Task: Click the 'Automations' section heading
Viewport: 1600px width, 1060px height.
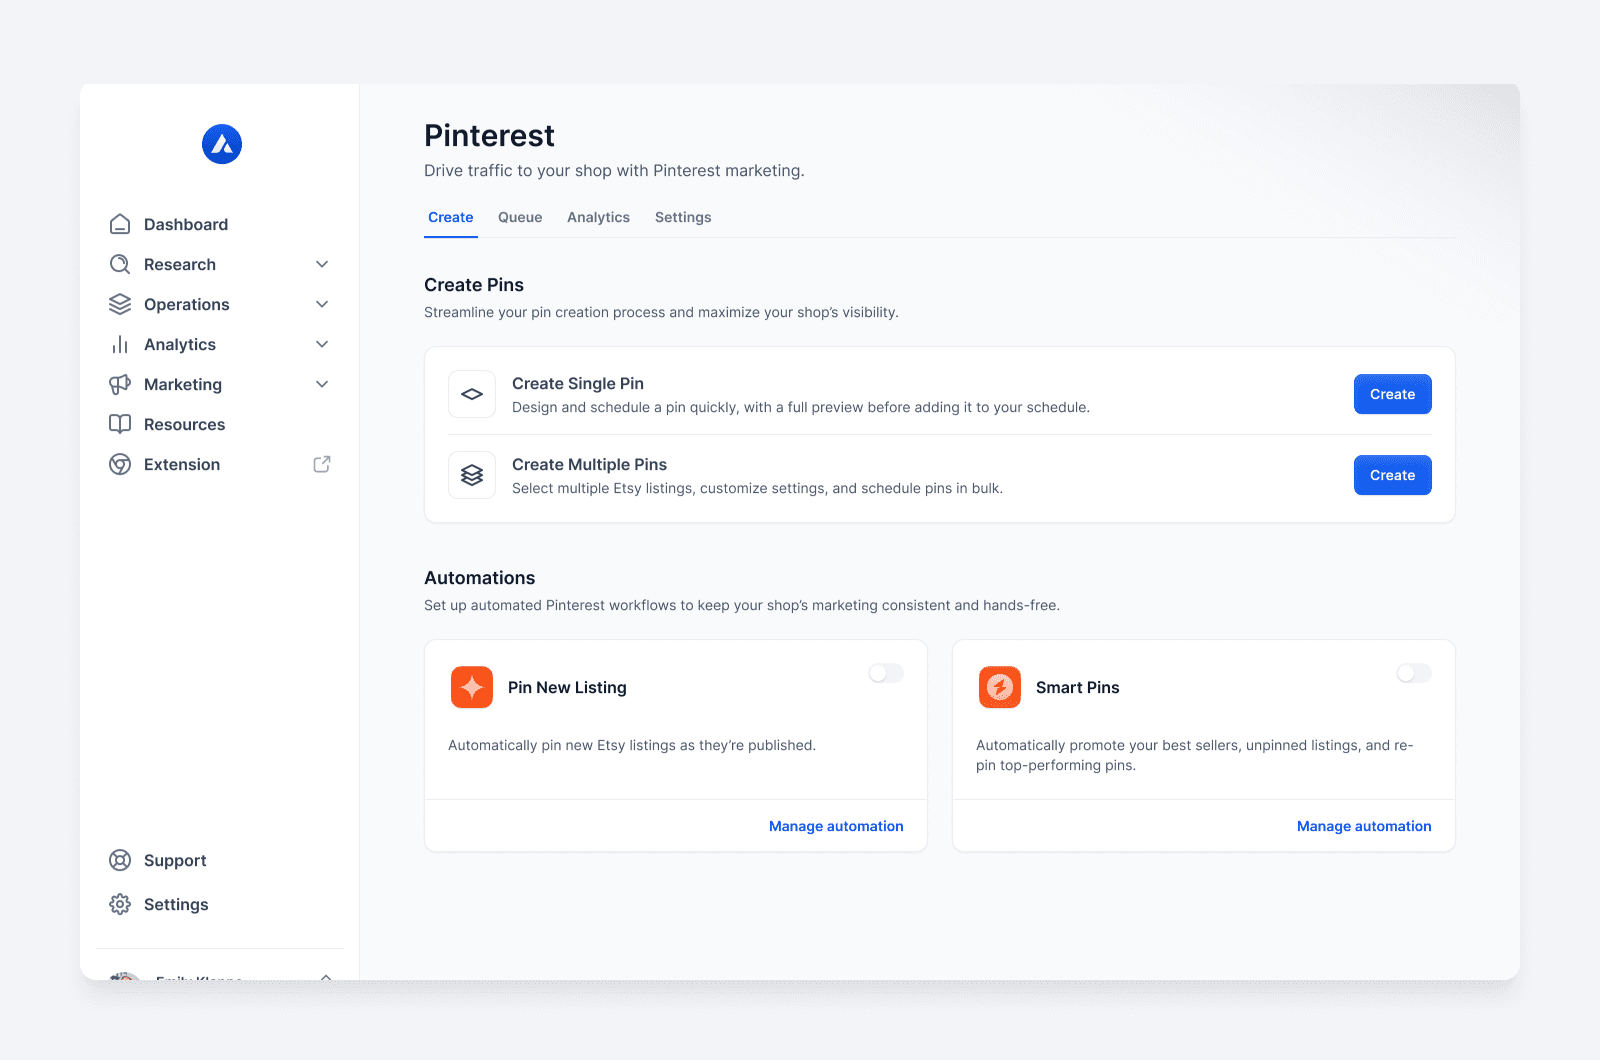Action: click(479, 578)
